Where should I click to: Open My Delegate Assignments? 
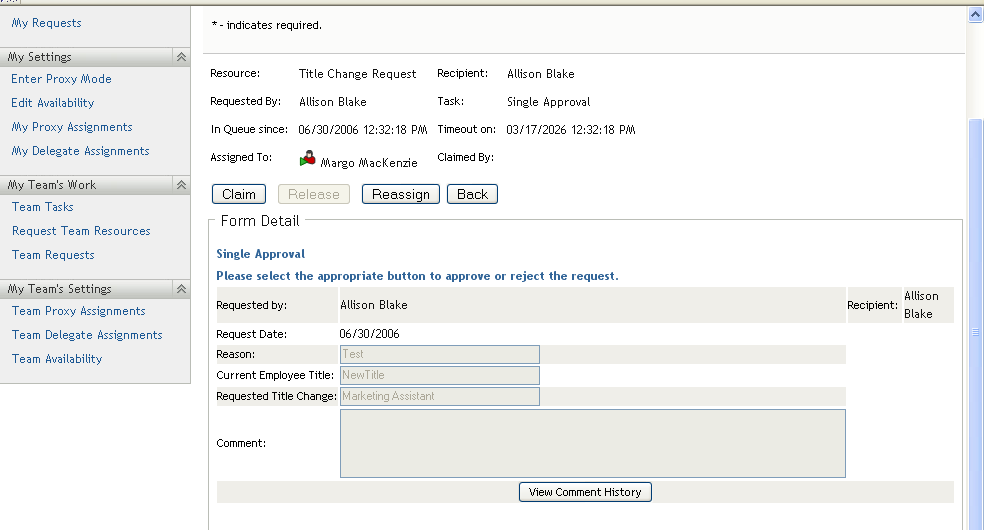(80, 151)
